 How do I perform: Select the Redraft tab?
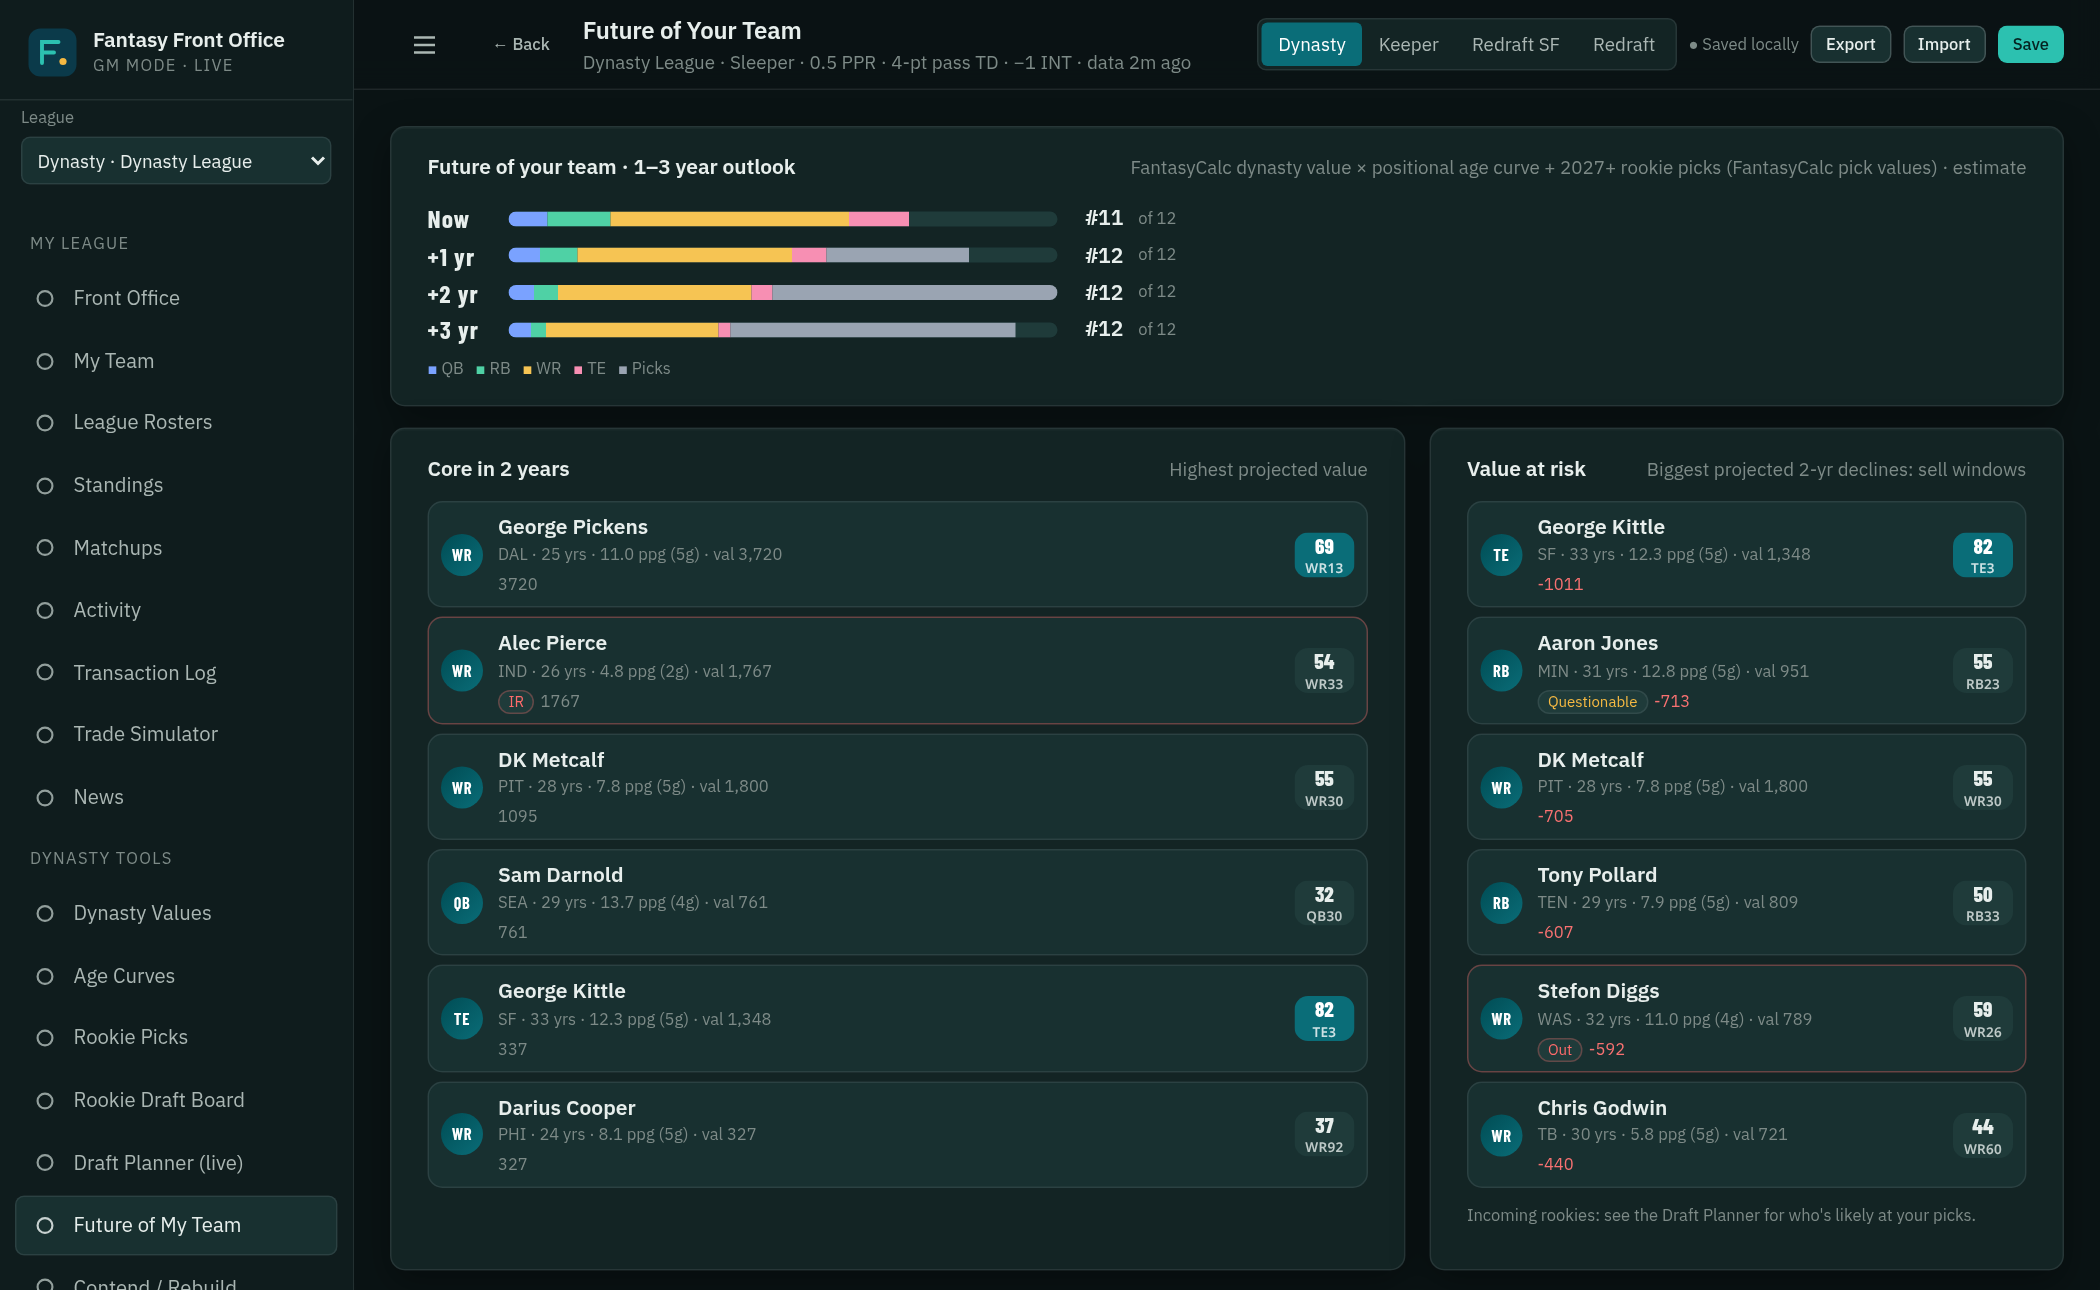(1623, 44)
